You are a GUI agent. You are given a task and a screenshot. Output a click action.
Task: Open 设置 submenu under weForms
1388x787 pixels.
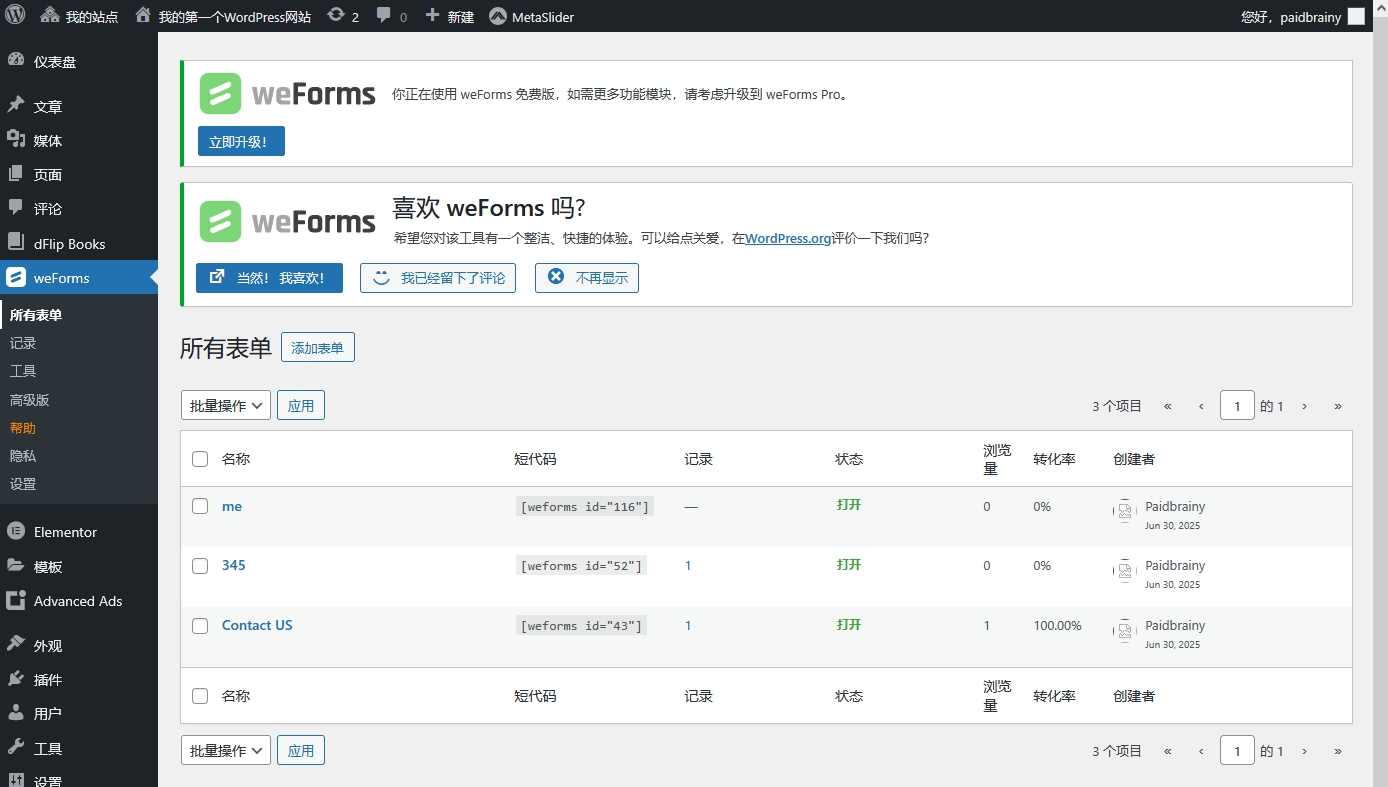click(23, 483)
